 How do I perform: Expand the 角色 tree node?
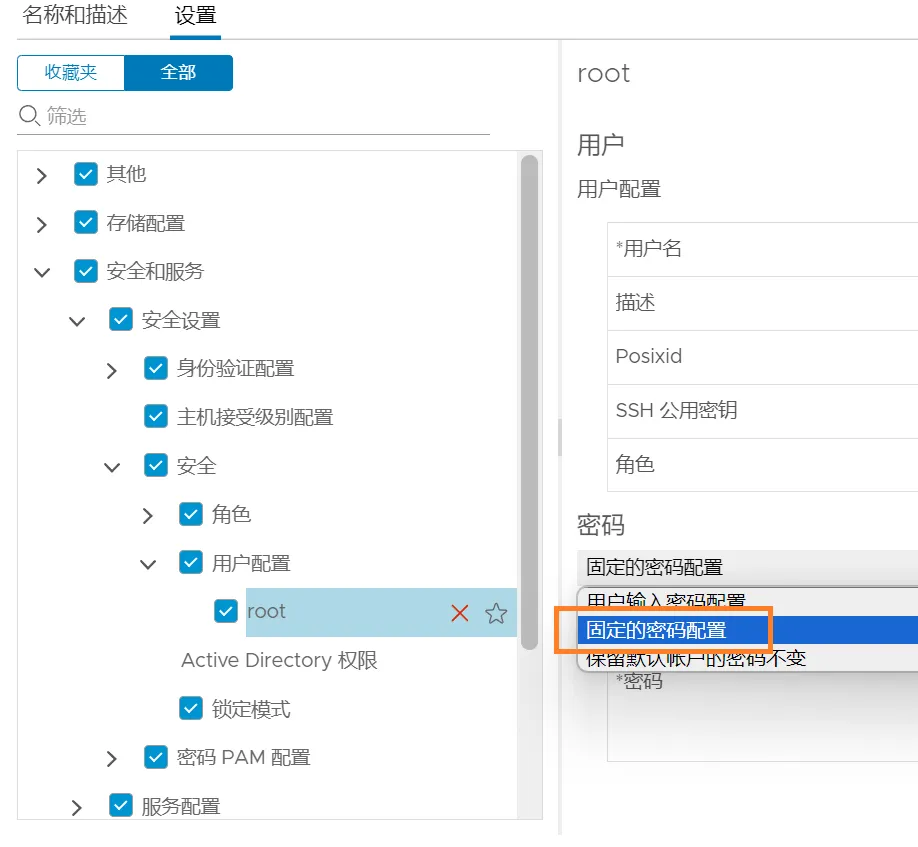148,516
